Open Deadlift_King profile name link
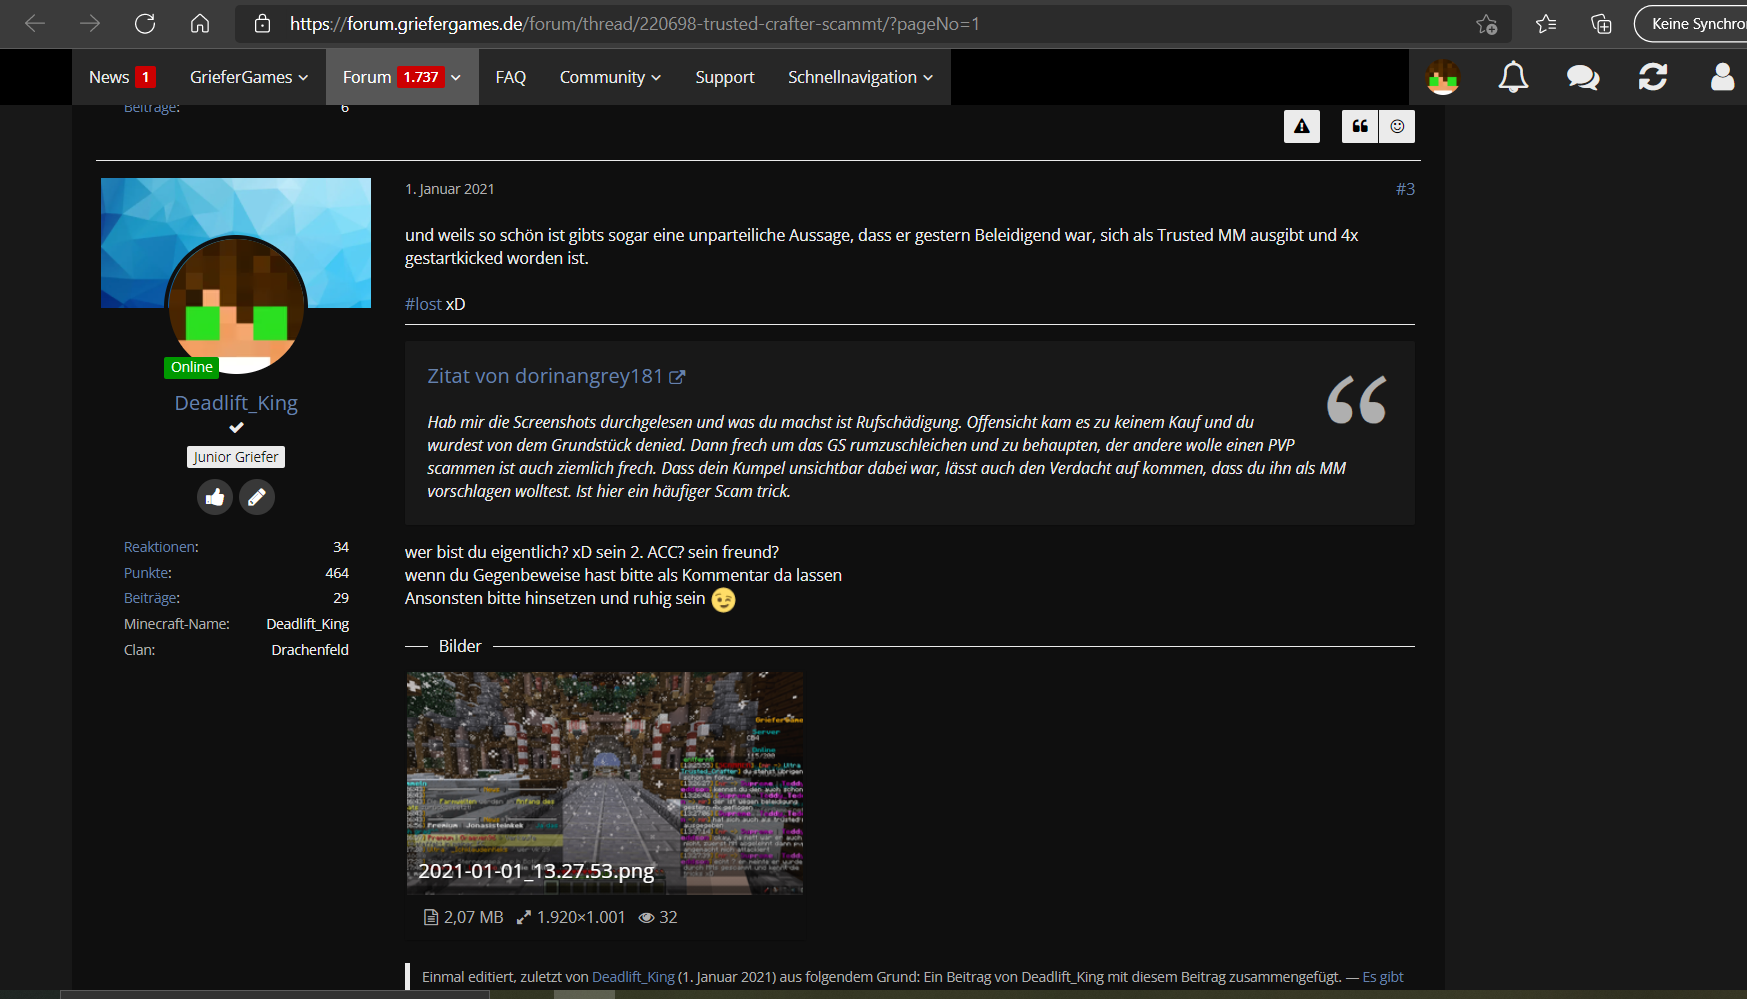 click(236, 403)
